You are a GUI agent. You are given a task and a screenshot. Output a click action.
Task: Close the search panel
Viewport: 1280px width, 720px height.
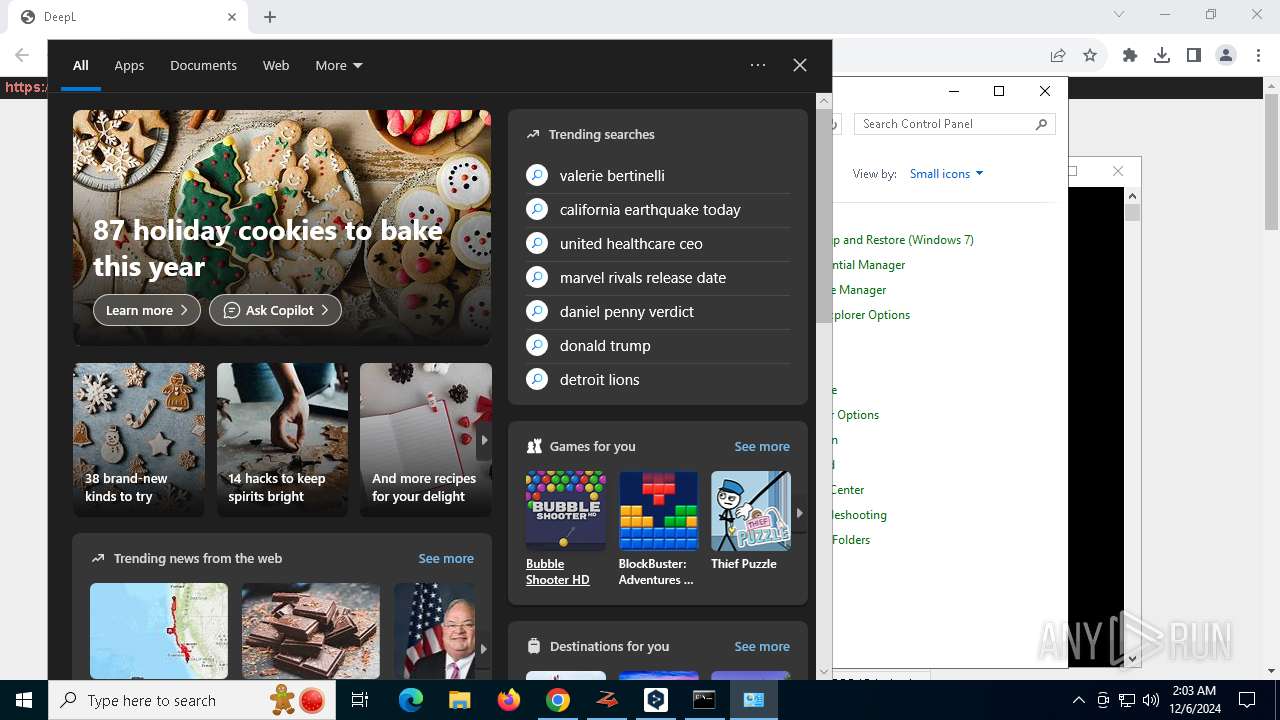800,65
